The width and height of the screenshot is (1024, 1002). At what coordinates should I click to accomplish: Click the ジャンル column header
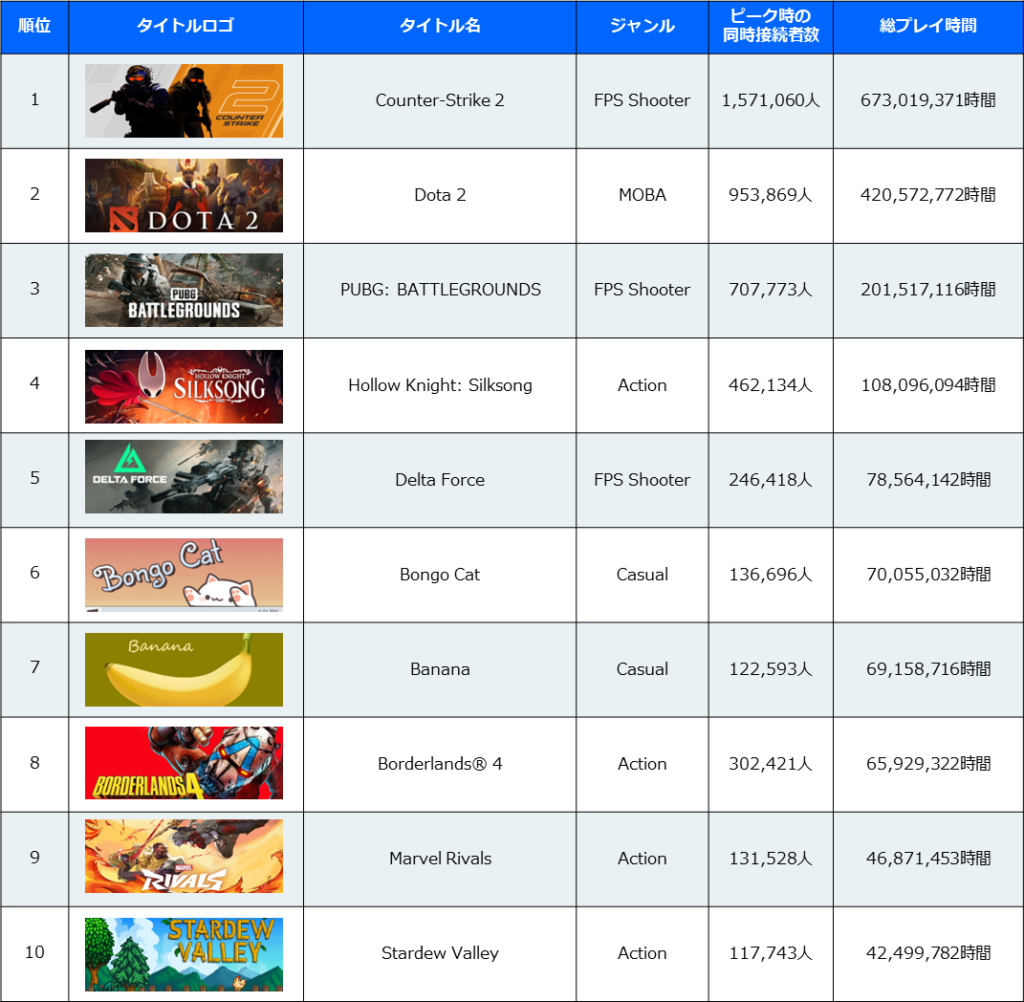click(x=642, y=26)
